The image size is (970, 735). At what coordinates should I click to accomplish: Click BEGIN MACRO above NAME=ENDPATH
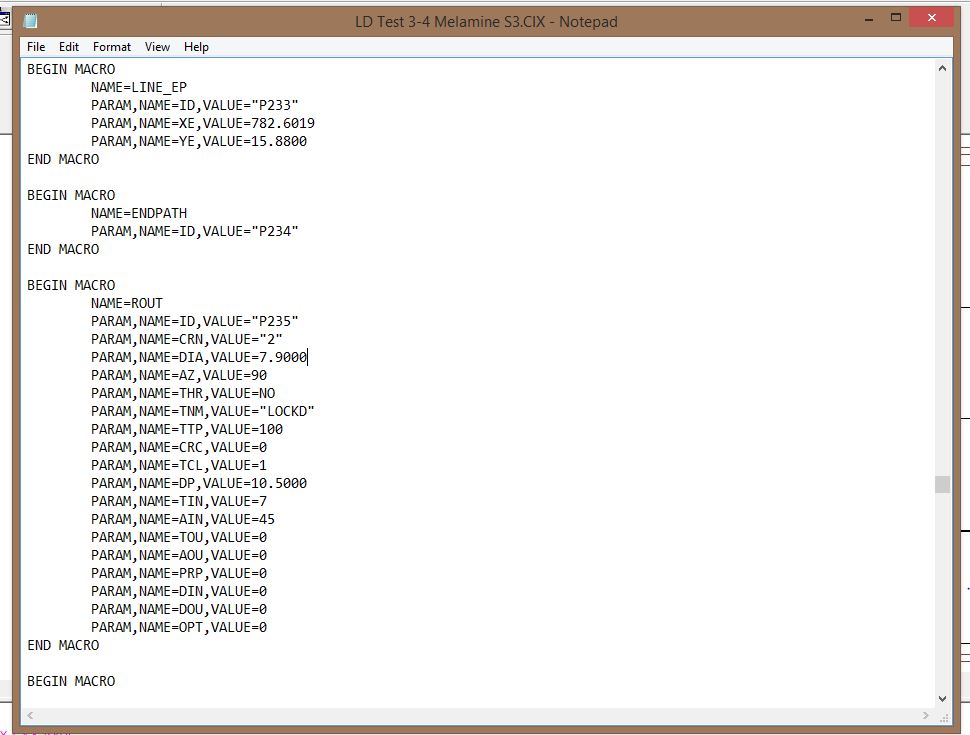coord(71,196)
